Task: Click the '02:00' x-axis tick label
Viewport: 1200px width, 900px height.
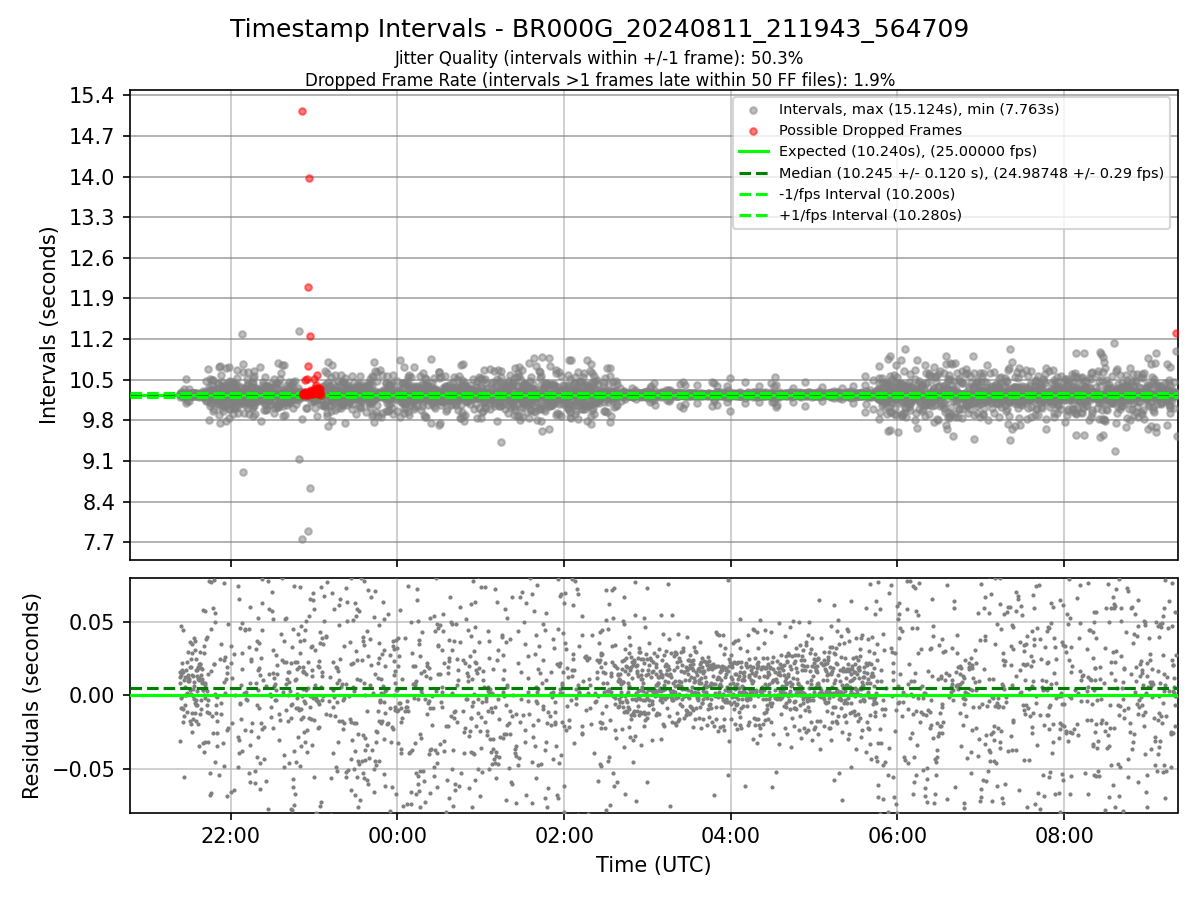Action: click(564, 837)
